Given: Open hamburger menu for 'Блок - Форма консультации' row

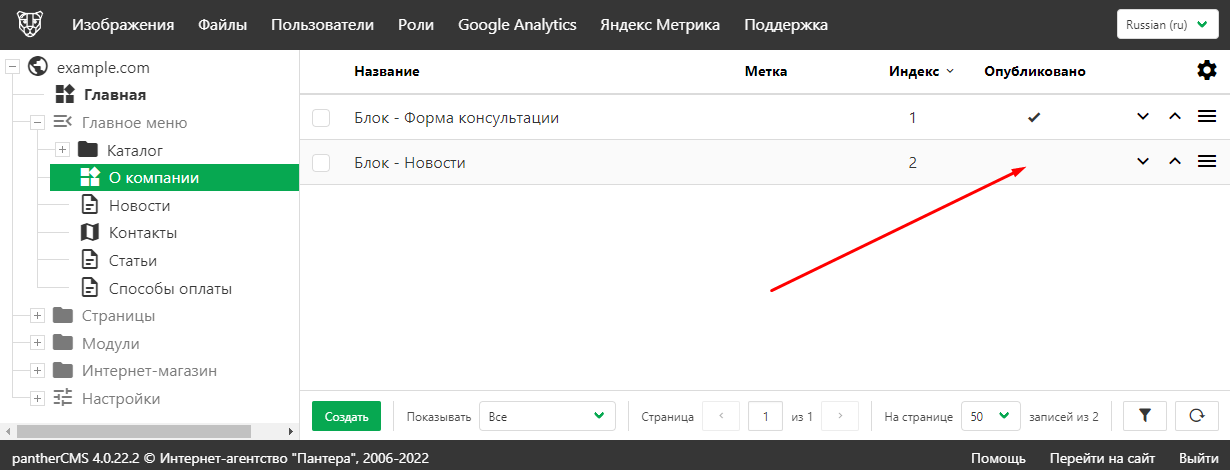Looking at the screenshot, I should [x=1206, y=117].
